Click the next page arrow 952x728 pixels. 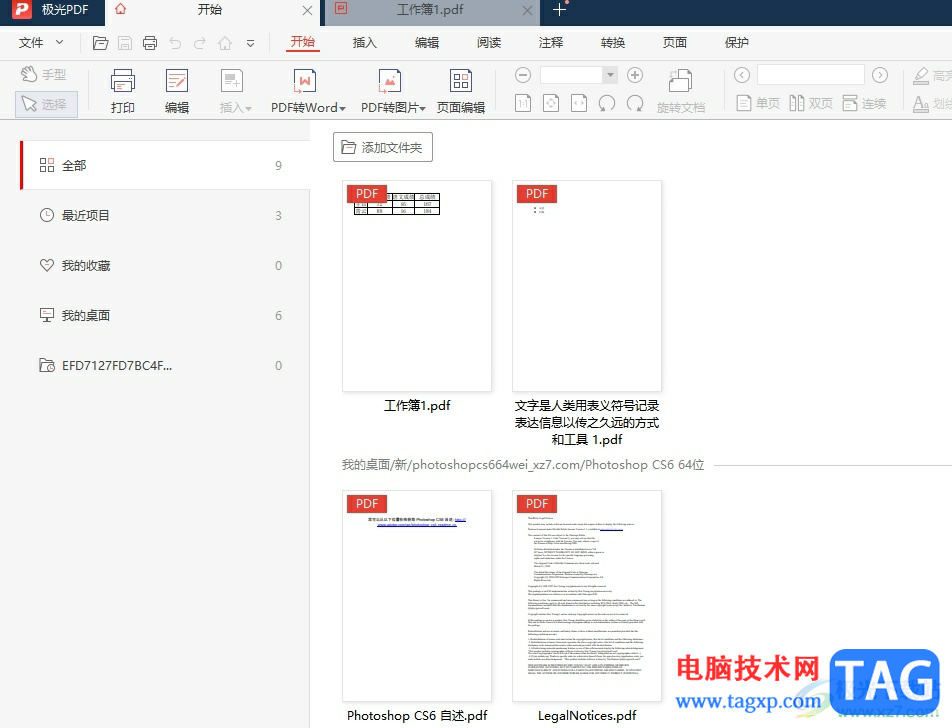click(x=880, y=75)
